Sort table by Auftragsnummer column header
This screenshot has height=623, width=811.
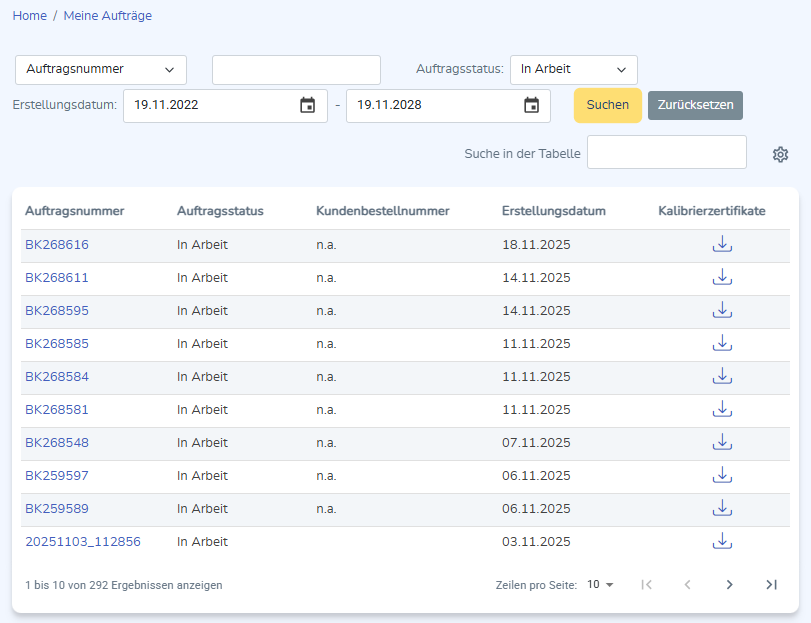click(74, 211)
